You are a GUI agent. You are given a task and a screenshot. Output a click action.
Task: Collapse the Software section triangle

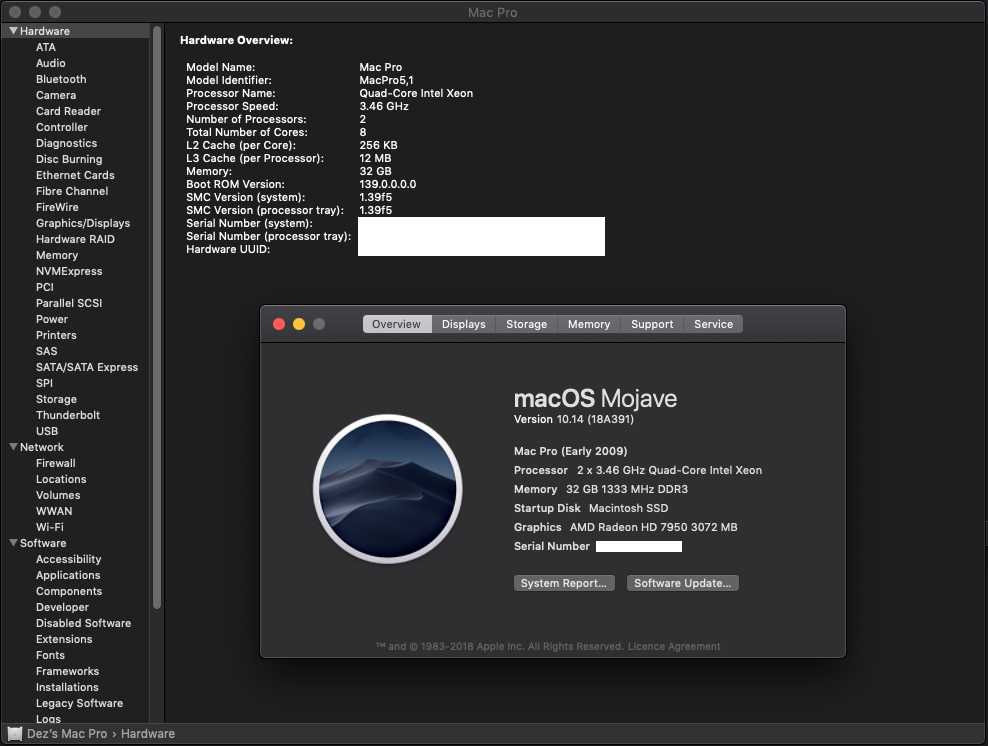[13, 542]
